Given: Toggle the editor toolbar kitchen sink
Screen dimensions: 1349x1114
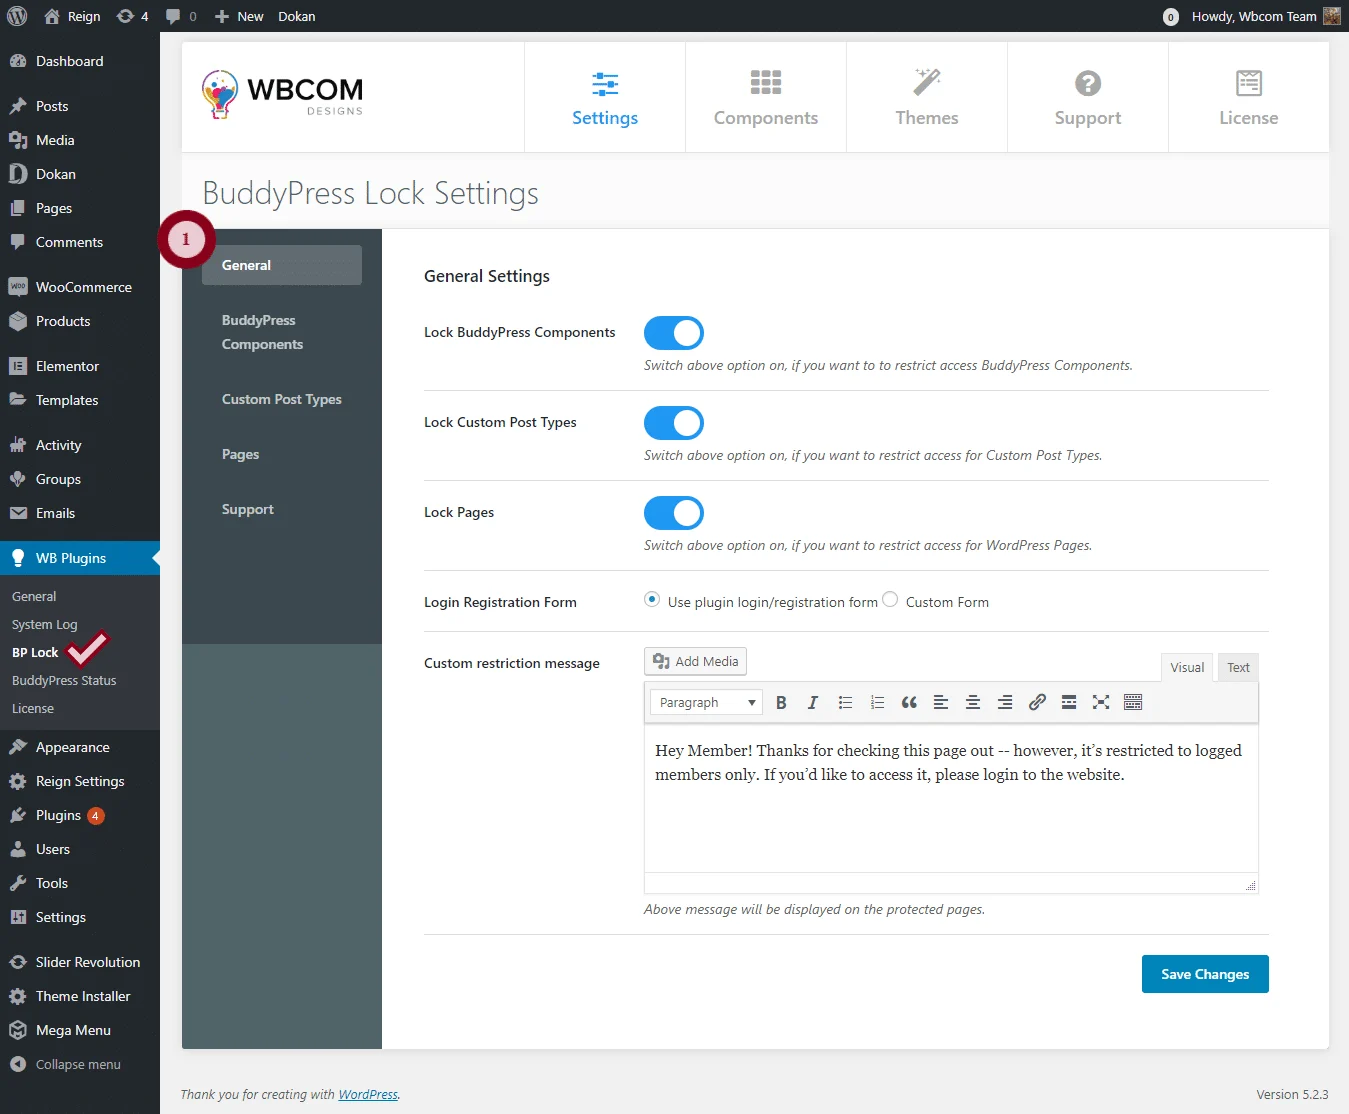Looking at the screenshot, I should (1133, 702).
